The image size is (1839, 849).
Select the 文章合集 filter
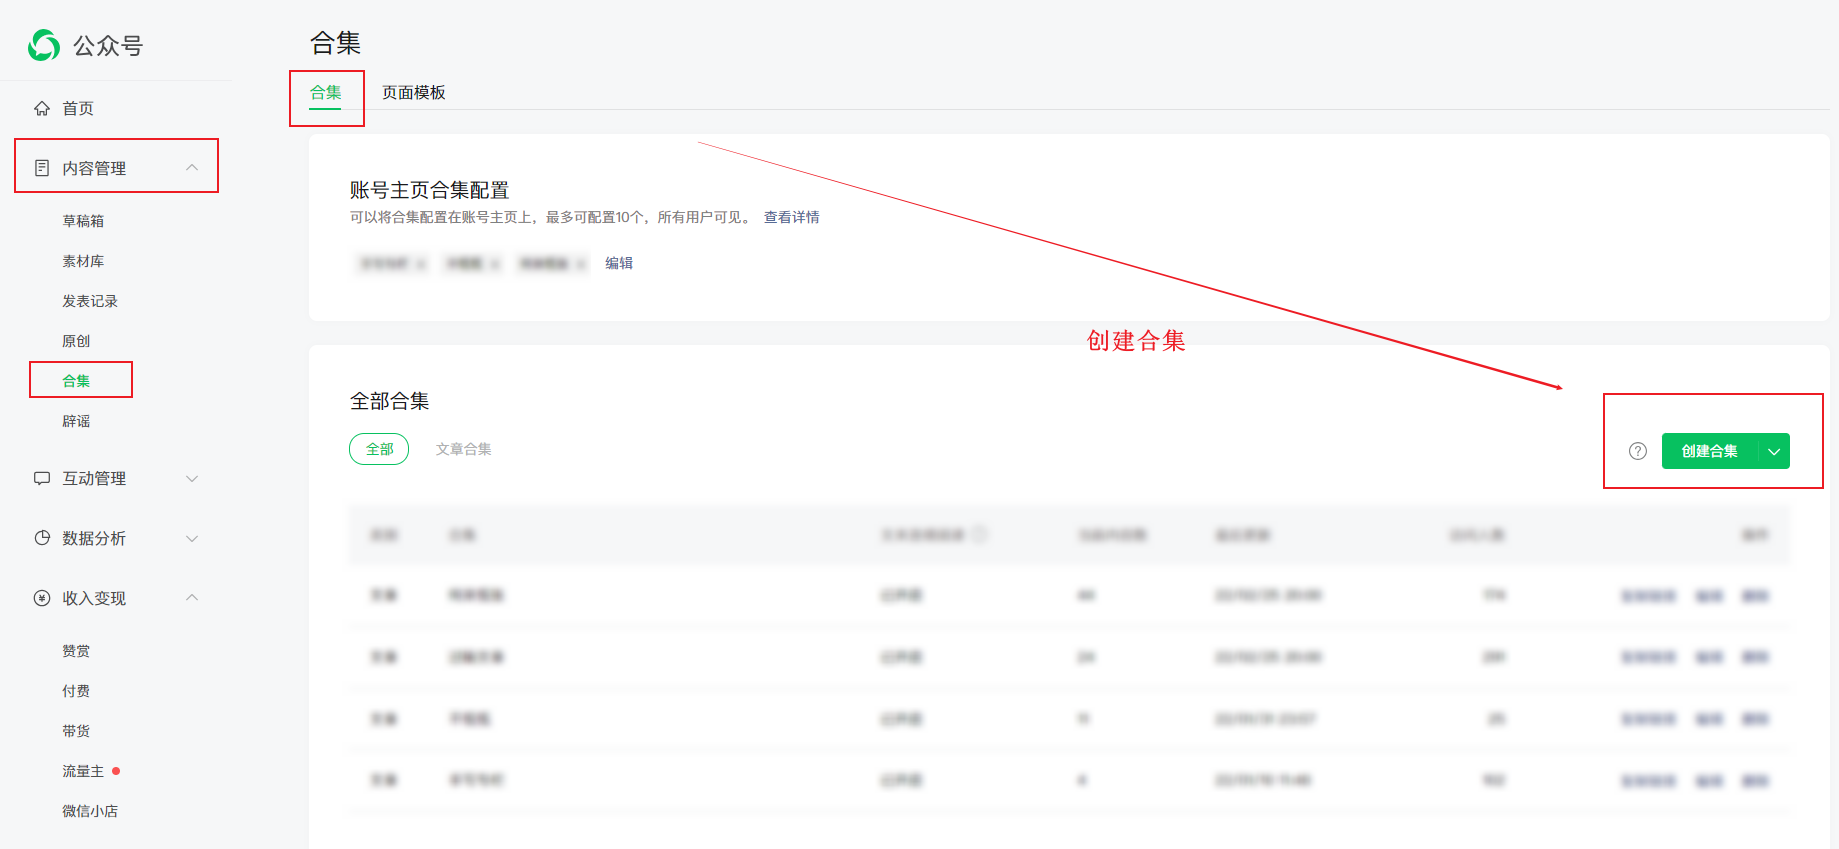coord(464,449)
